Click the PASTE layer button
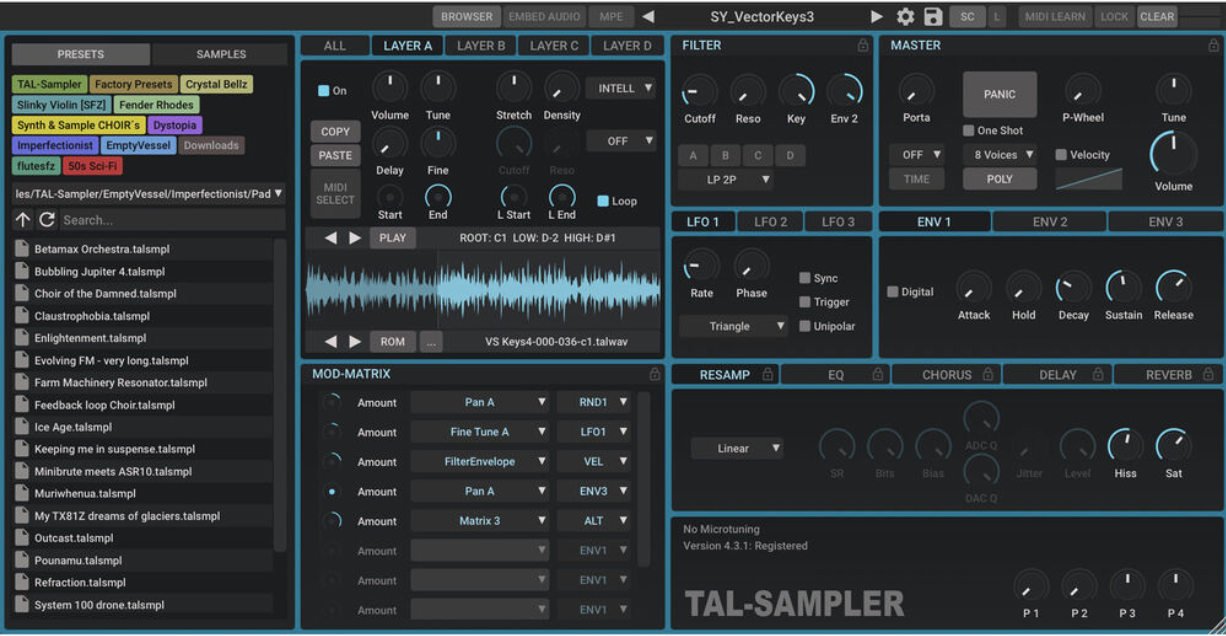Screen dimensions: 1226x636 [x=335, y=155]
